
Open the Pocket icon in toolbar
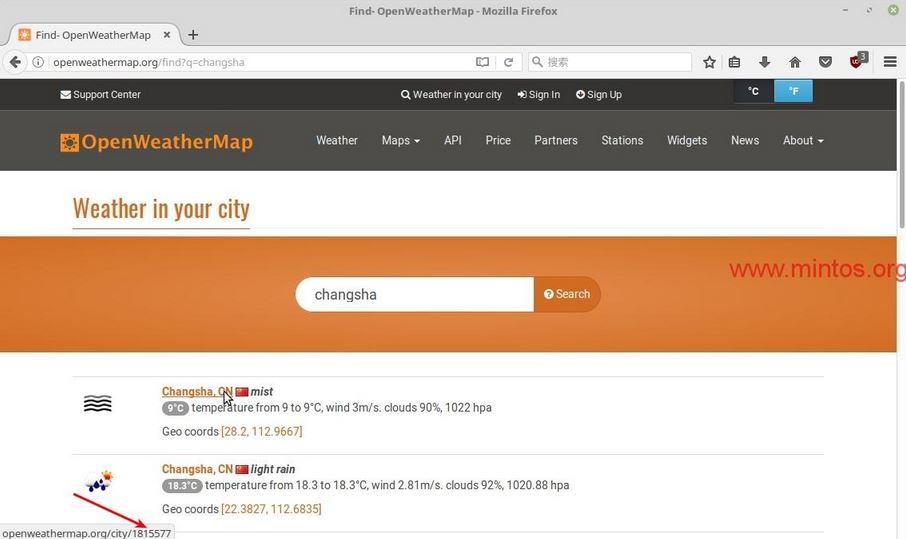pyautogui.click(x=826, y=62)
